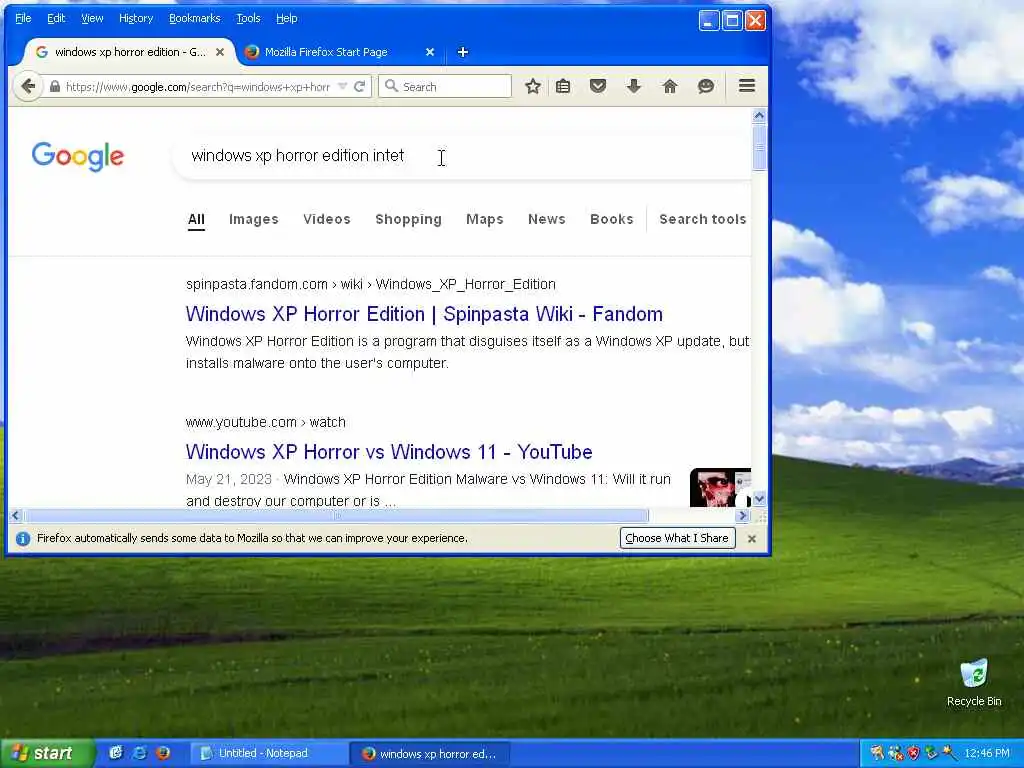This screenshot has width=1024, height=768.
Task: Click the www.youtube.com watch breadcrumb
Action: point(265,422)
